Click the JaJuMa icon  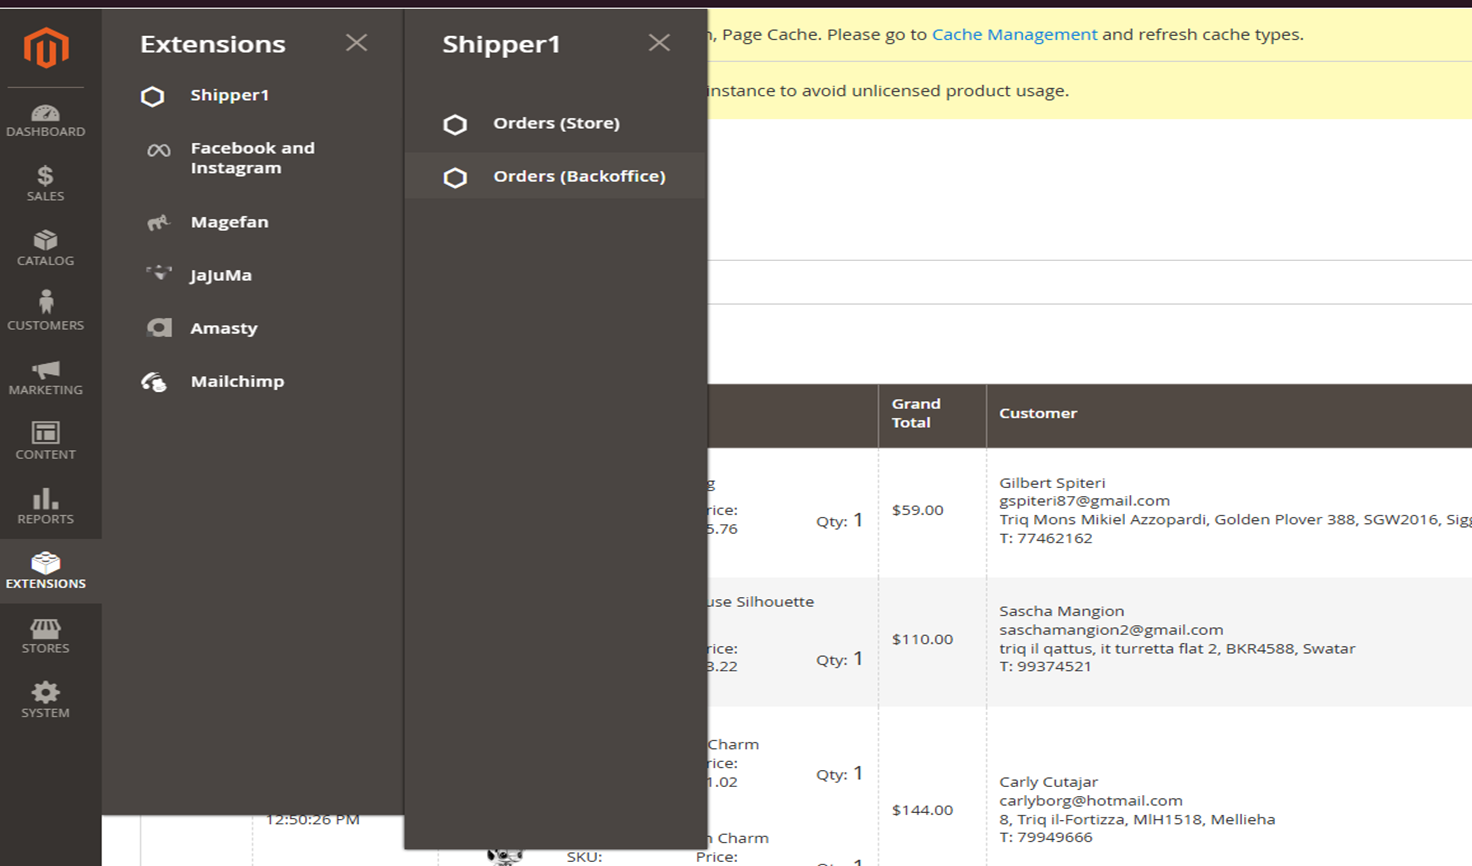coord(158,272)
